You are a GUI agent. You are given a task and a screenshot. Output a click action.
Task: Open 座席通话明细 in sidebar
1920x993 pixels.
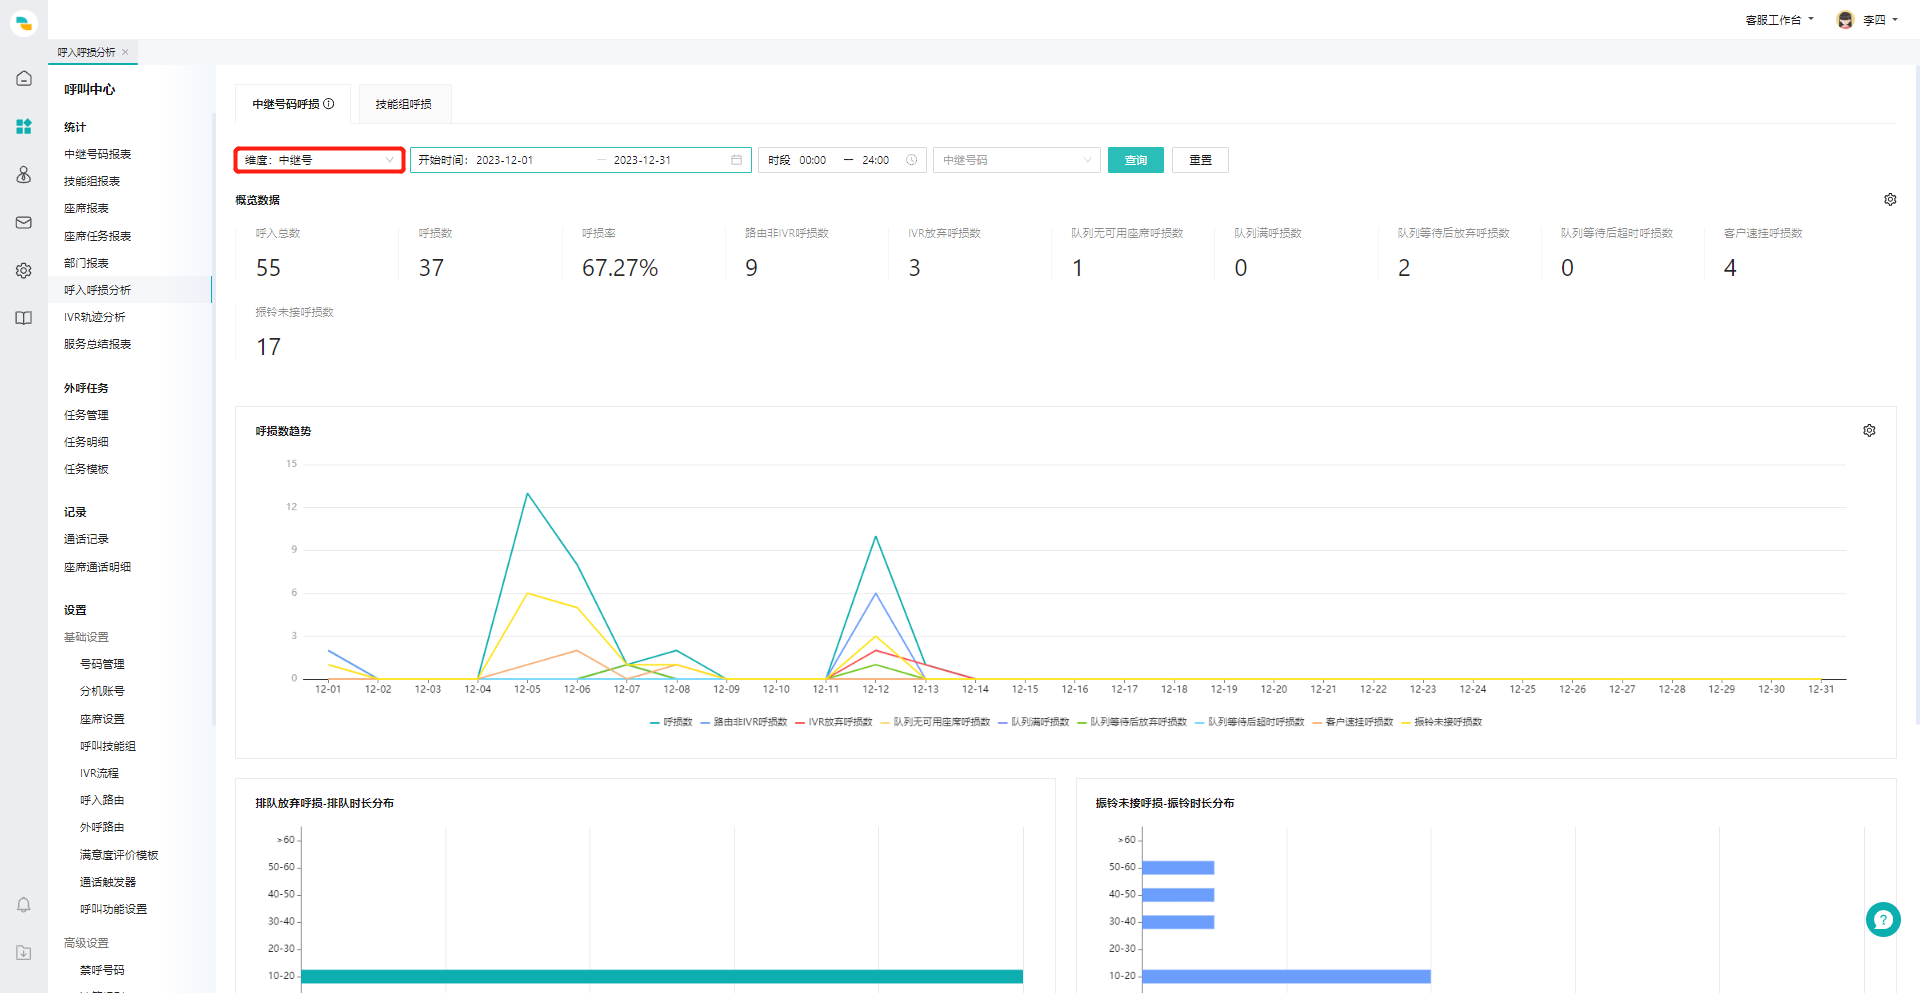click(98, 567)
